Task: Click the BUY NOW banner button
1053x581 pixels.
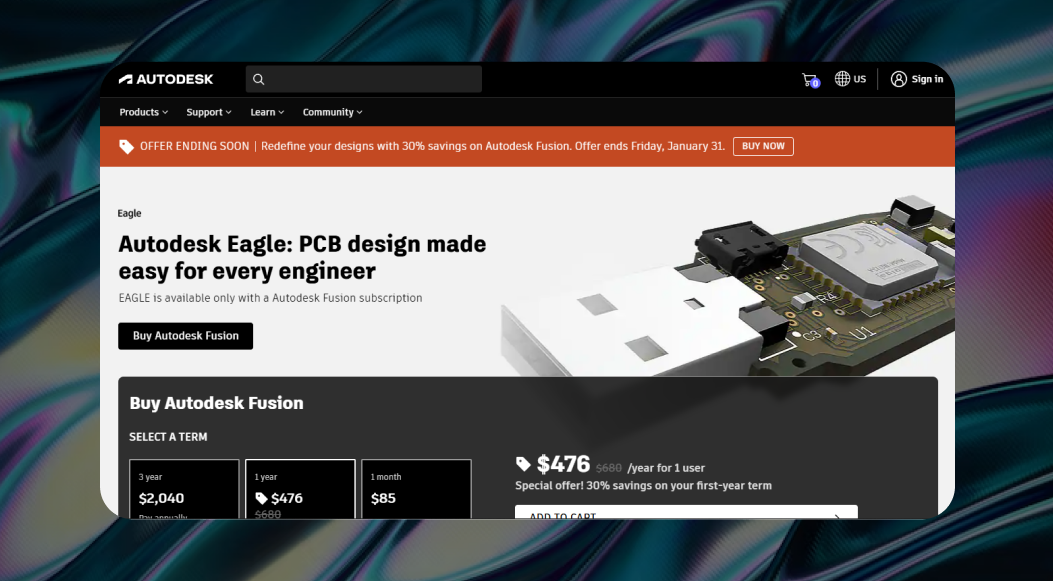Action: tap(763, 146)
